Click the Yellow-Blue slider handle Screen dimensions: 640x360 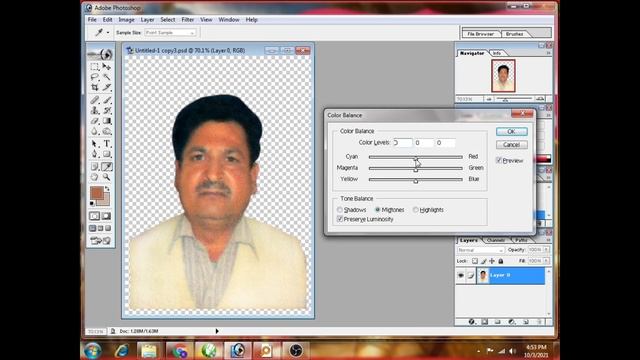[x=416, y=181]
